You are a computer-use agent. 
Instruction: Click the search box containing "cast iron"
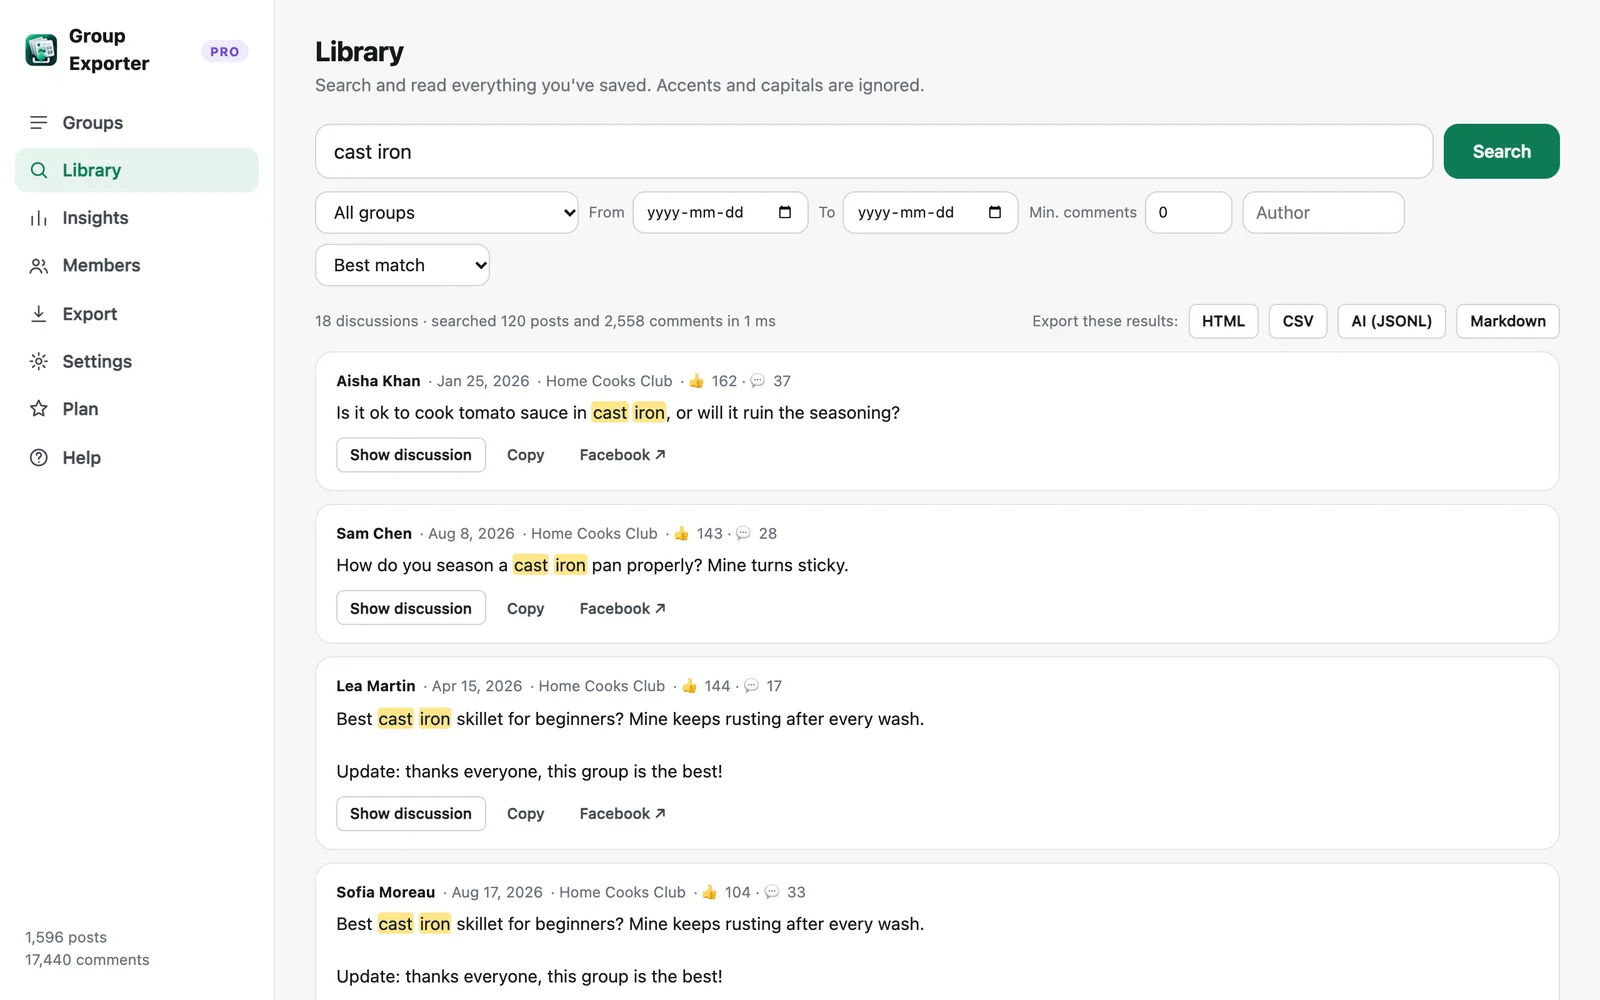coord(874,151)
